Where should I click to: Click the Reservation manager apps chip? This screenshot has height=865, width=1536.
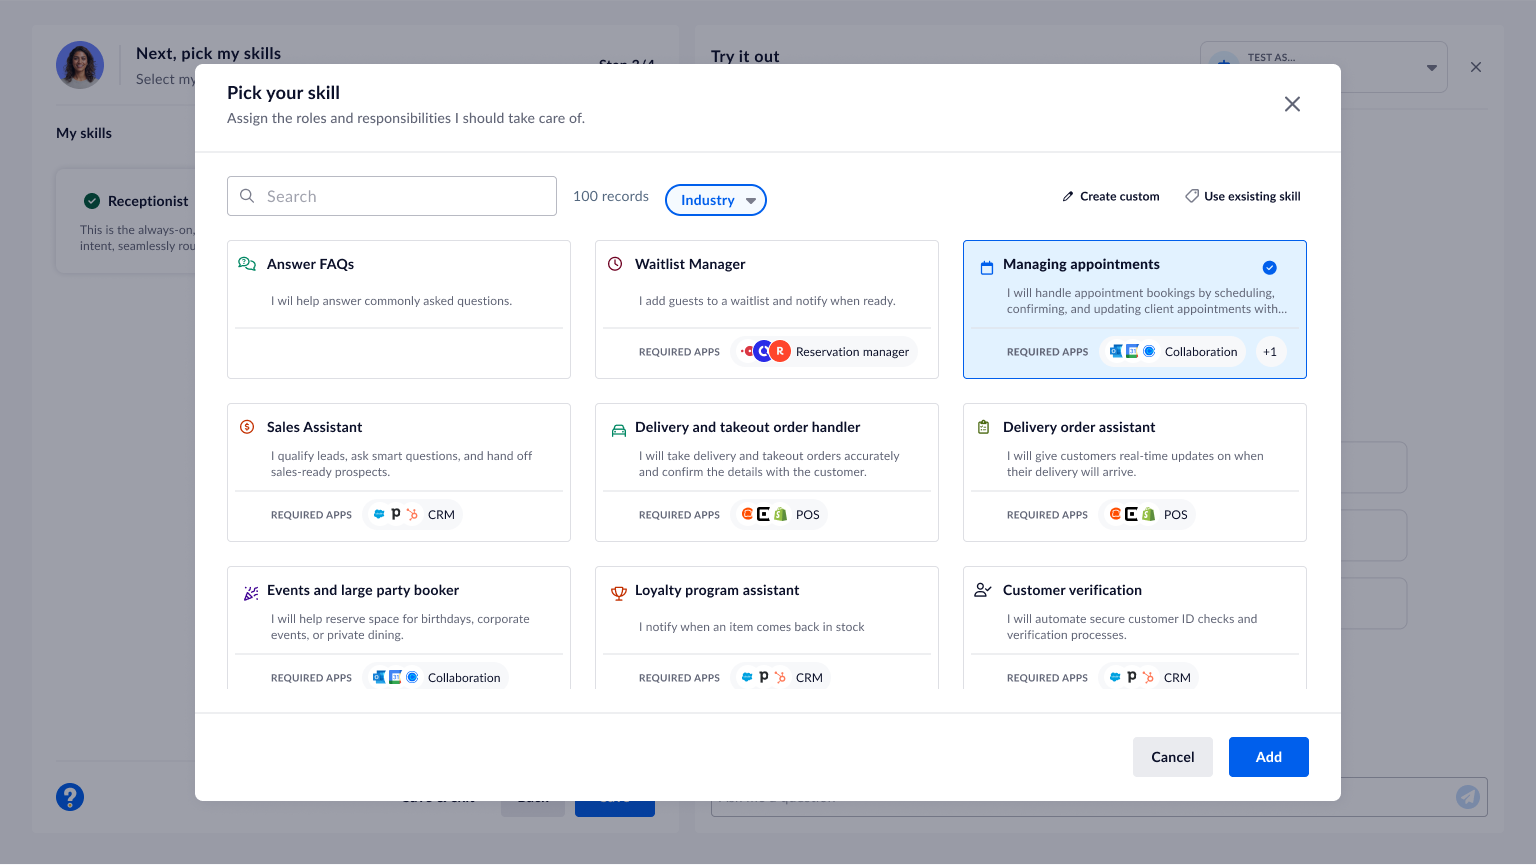click(824, 352)
